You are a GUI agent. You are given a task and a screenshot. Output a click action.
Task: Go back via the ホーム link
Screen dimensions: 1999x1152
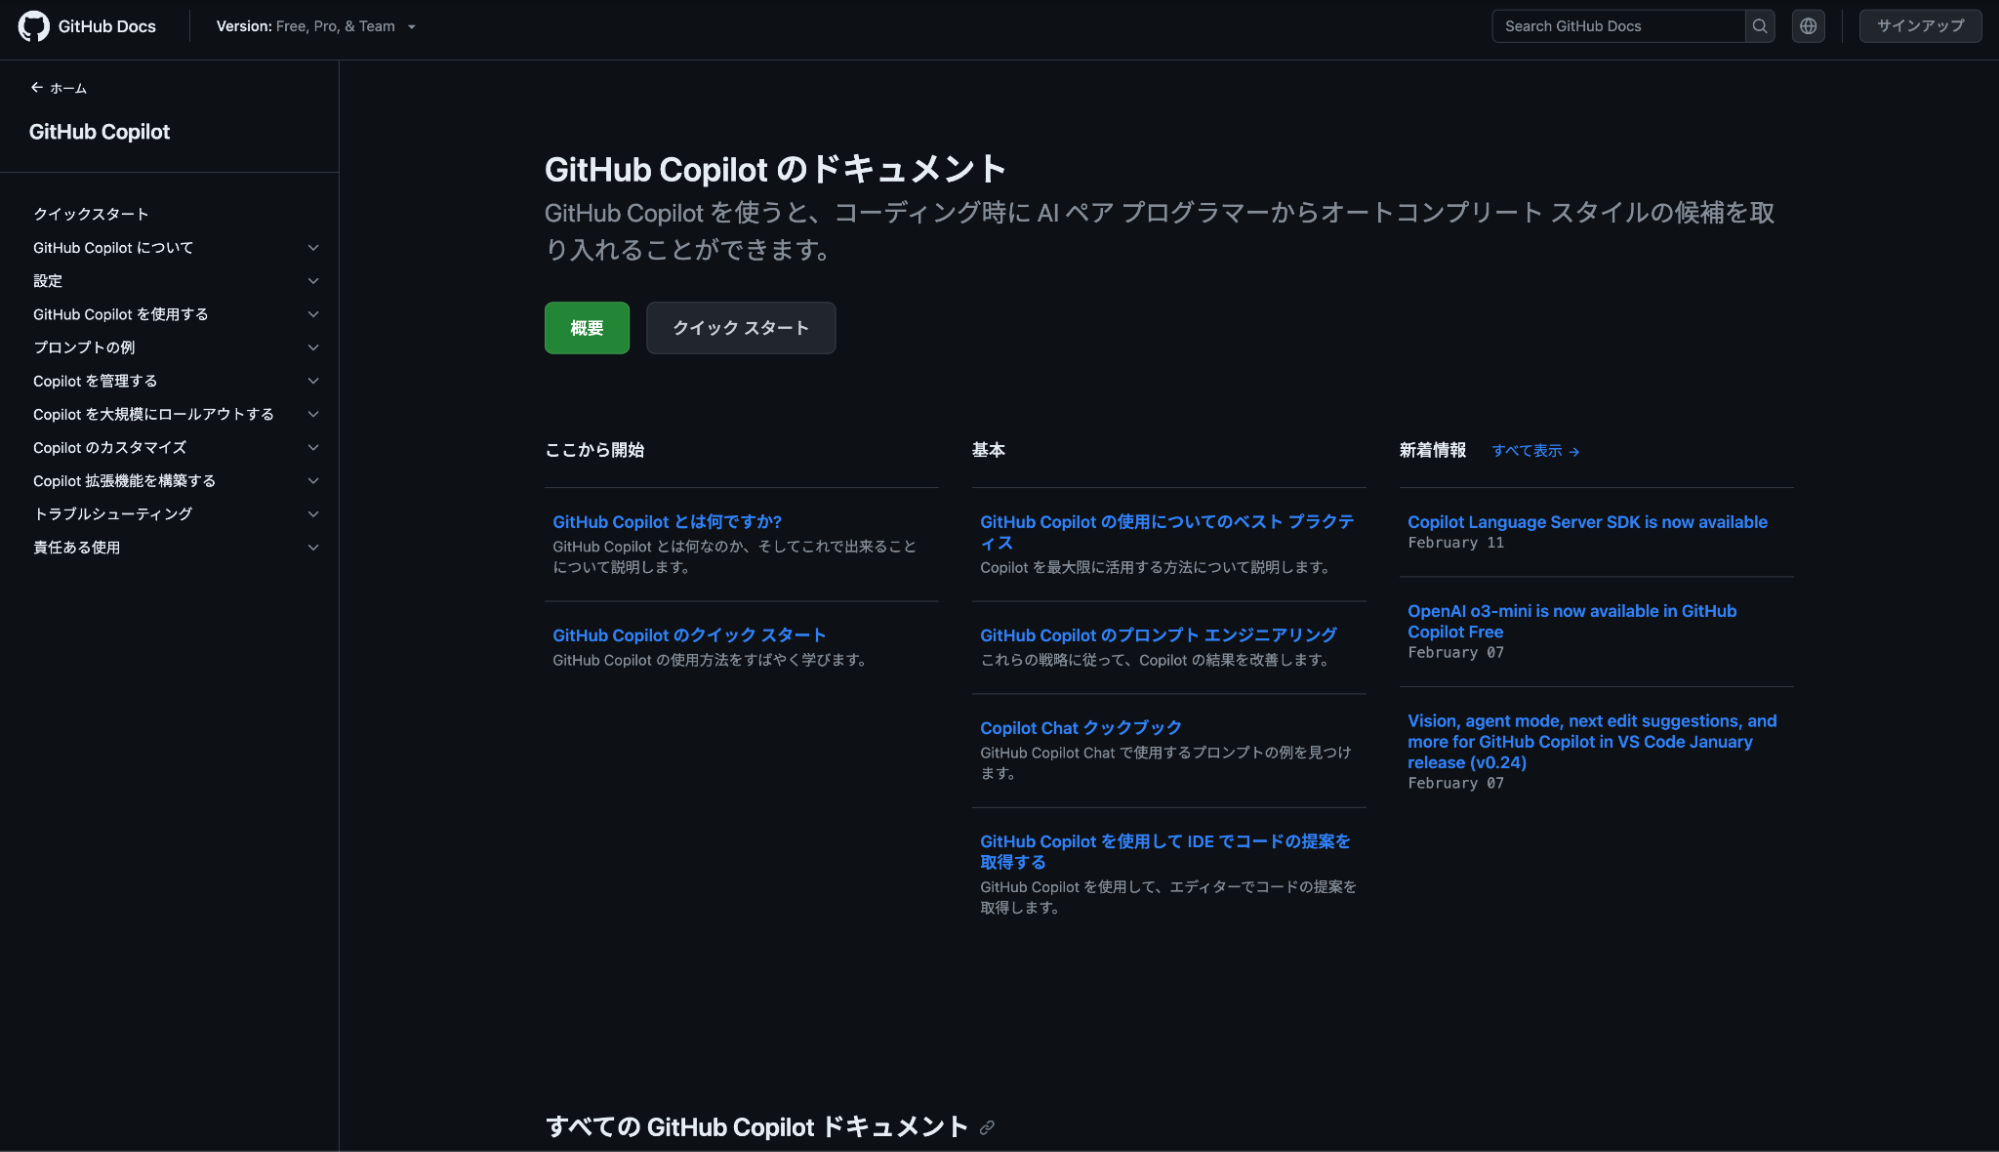pyautogui.click(x=69, y=88)
